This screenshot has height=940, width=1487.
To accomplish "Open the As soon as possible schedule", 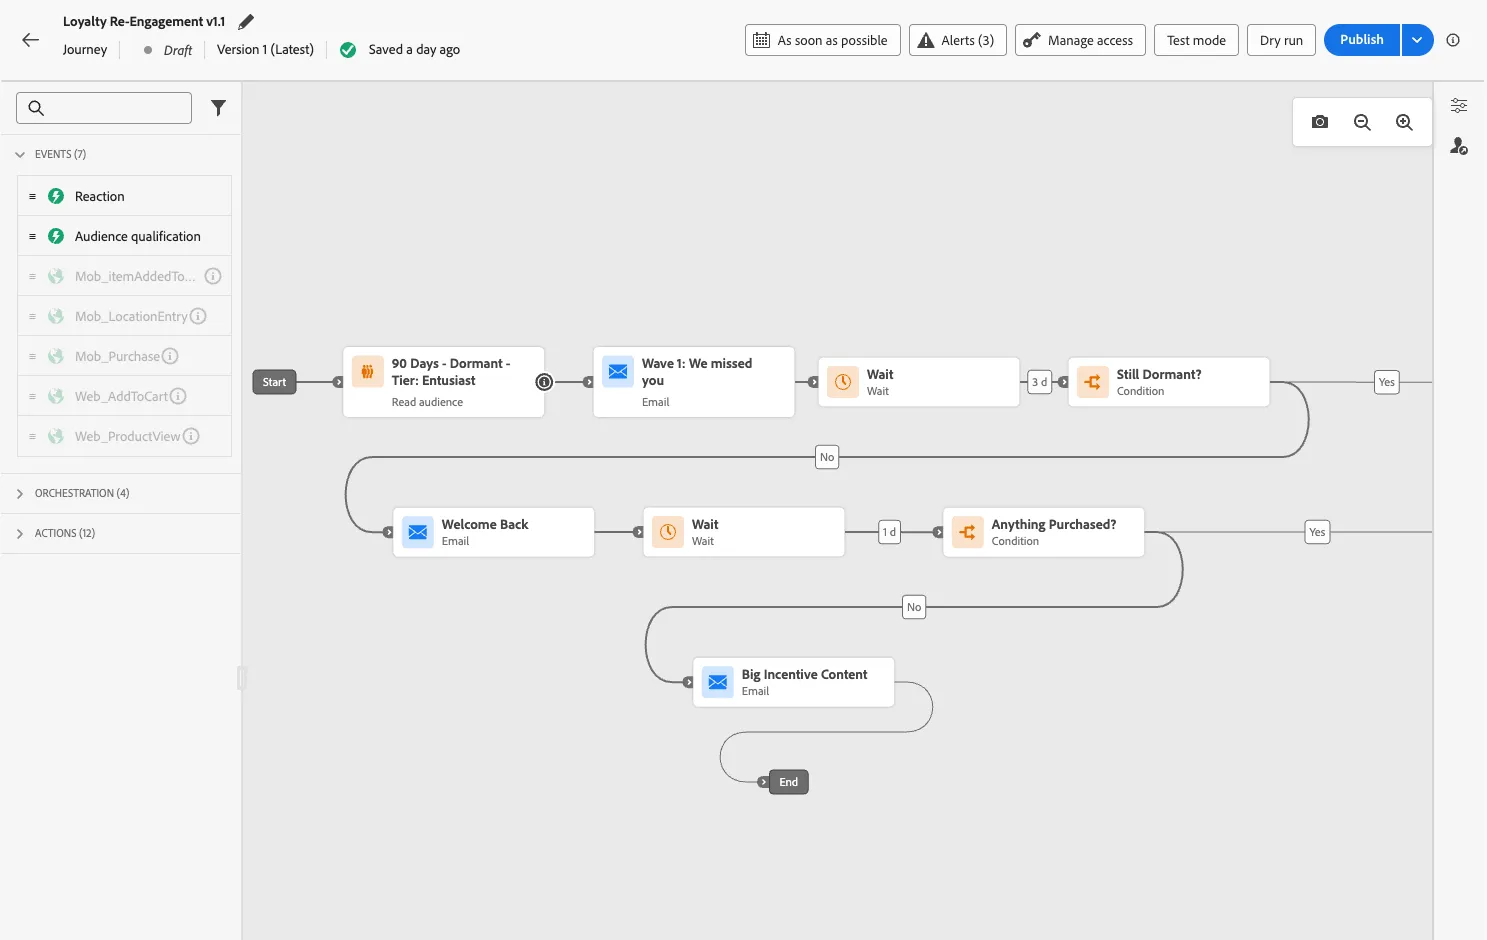I will 822,40.
